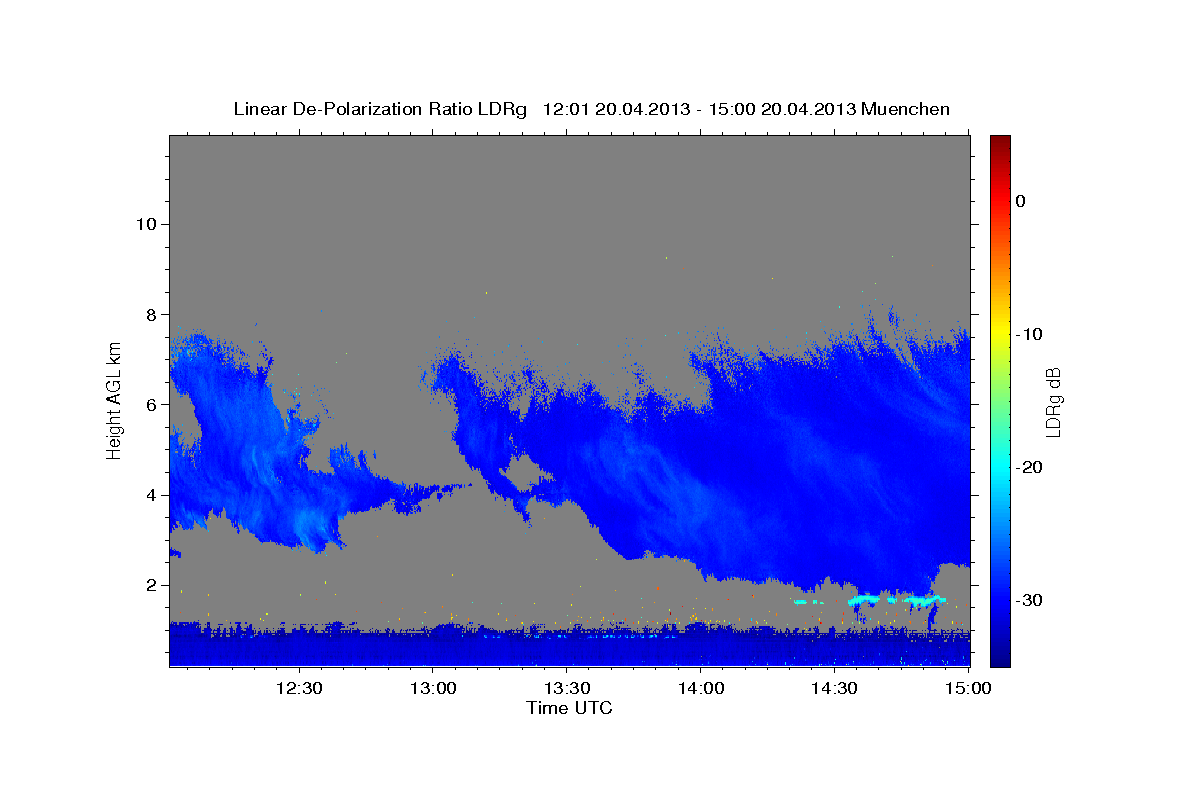Click the 12:30 time tick label
The width and height of the screenshot is (1200, 800).
pos(299,688)
